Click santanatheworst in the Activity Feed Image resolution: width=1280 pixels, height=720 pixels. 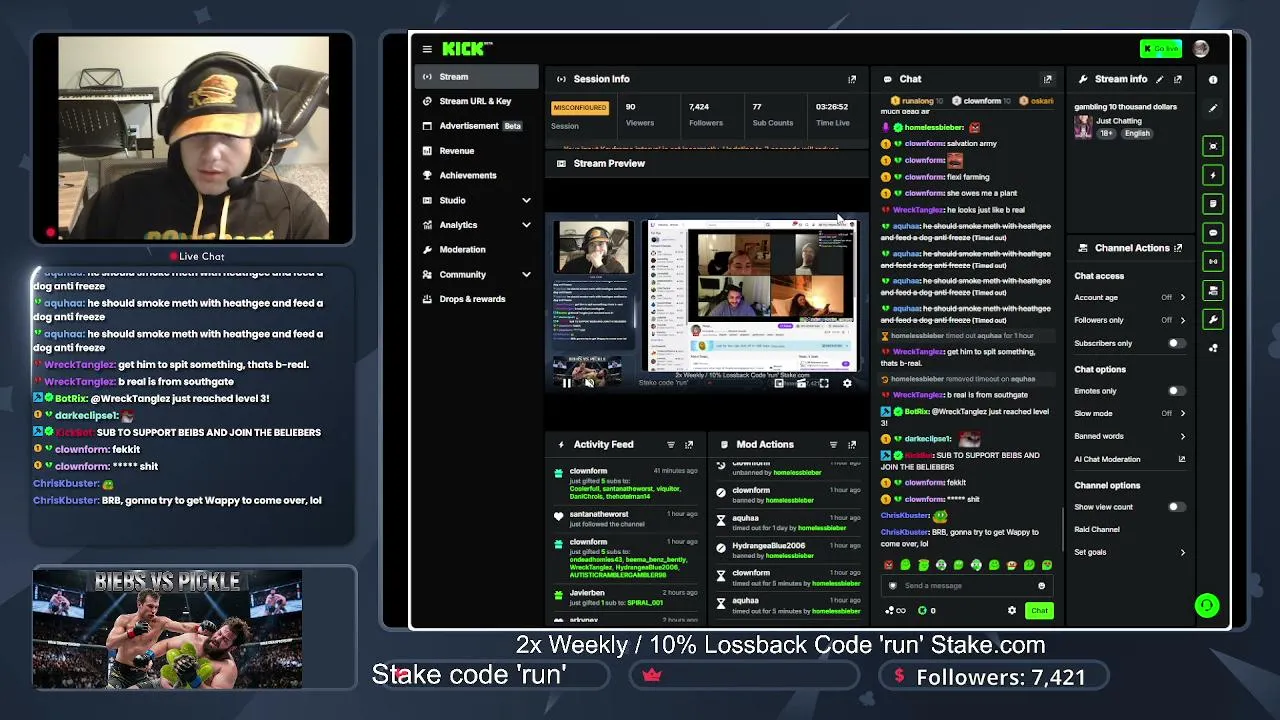click(599, 515)
